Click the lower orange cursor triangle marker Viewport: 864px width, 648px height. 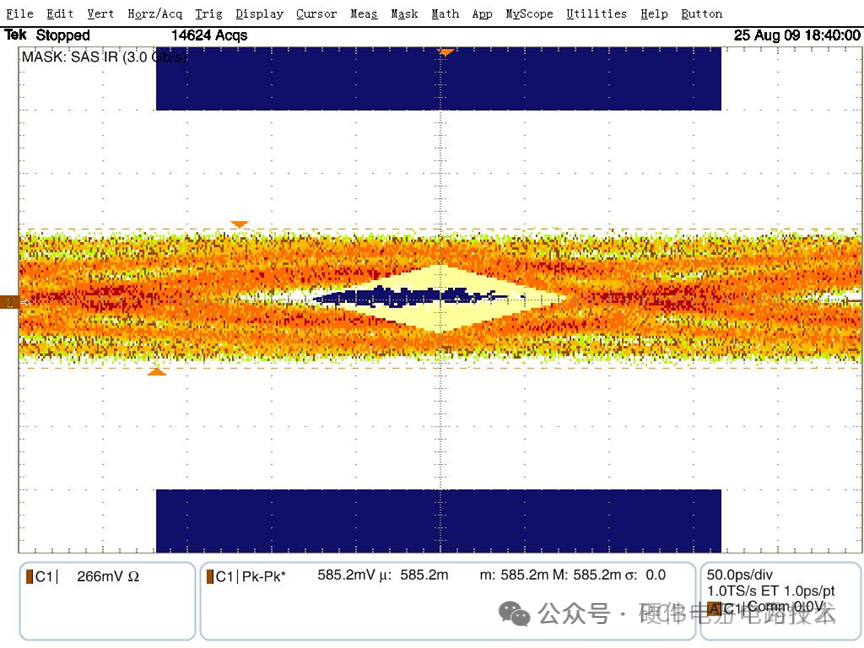(x=157, y=372)
